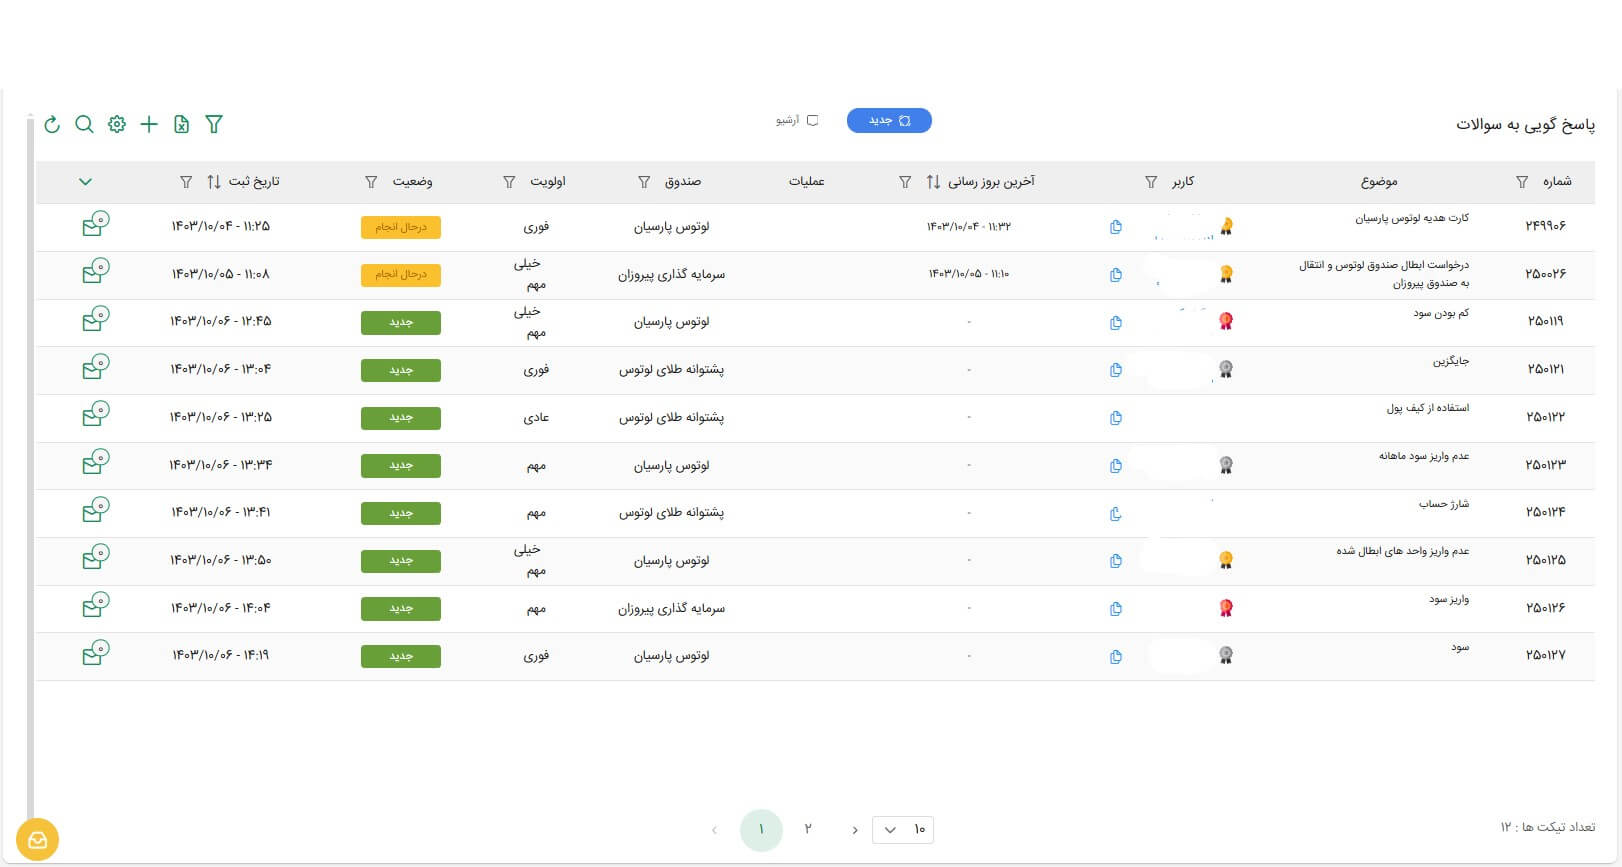Expand the column chevron in table header
The height and width of the screenshot is (867, 1622).
85,182
